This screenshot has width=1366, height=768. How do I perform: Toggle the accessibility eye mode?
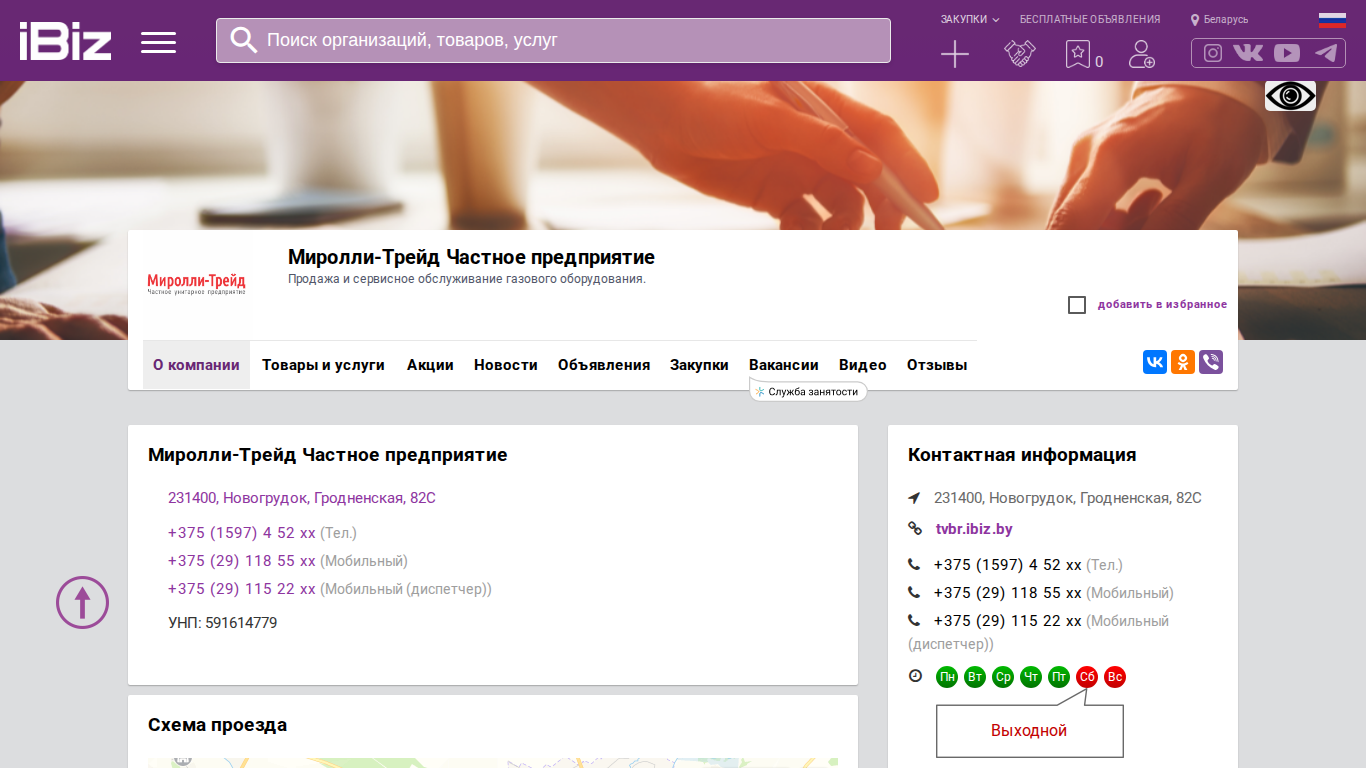point(1290,96)
